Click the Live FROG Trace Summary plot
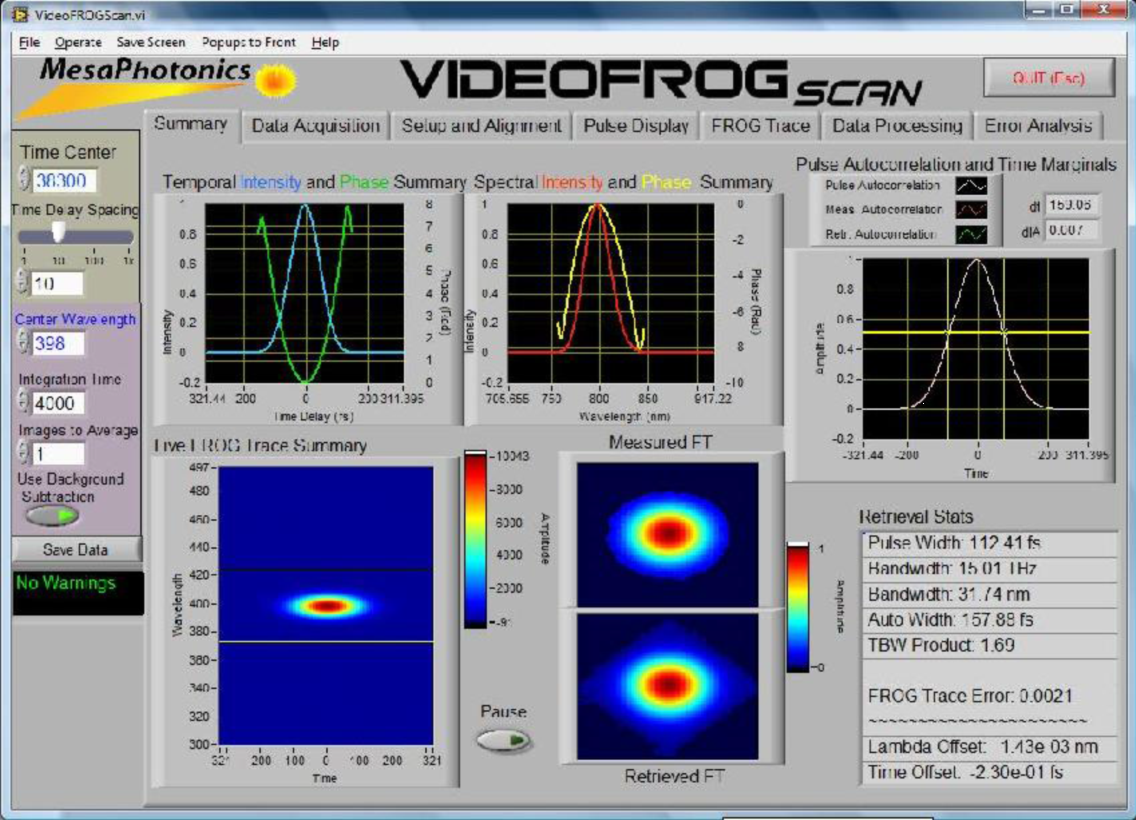1136x820 pixels. point(326,606)
